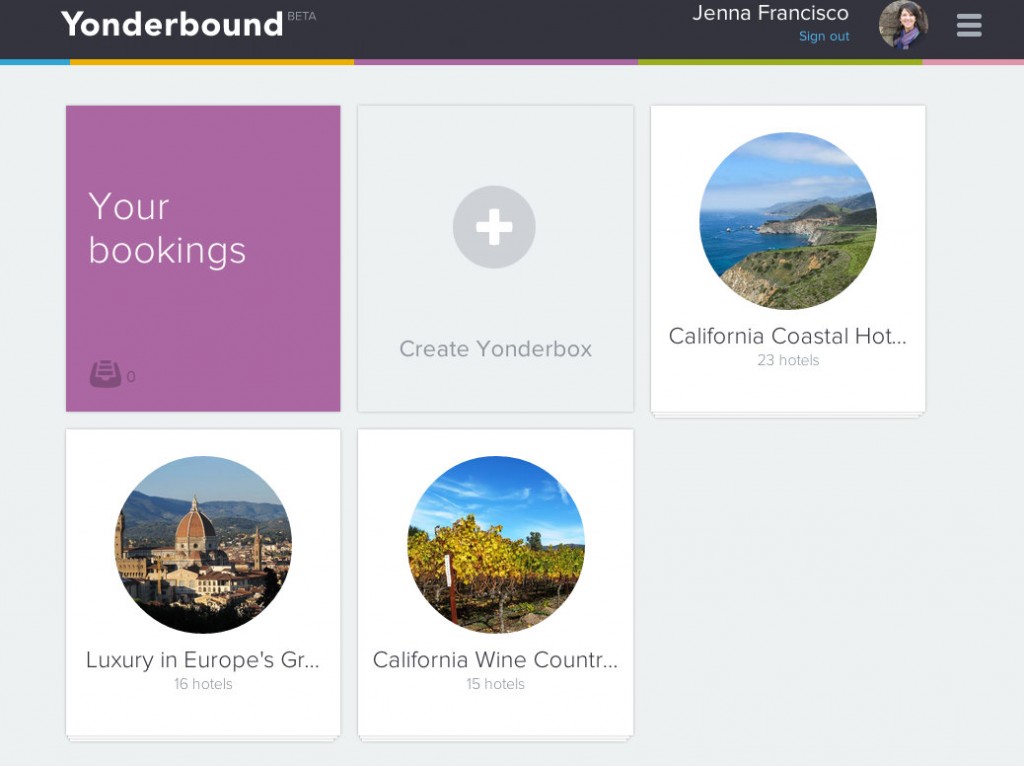Screen dimensions: 1024x766
Task: Click the California Coastal Hot... title
Action: pyautogui.click(x=788, y=336)
